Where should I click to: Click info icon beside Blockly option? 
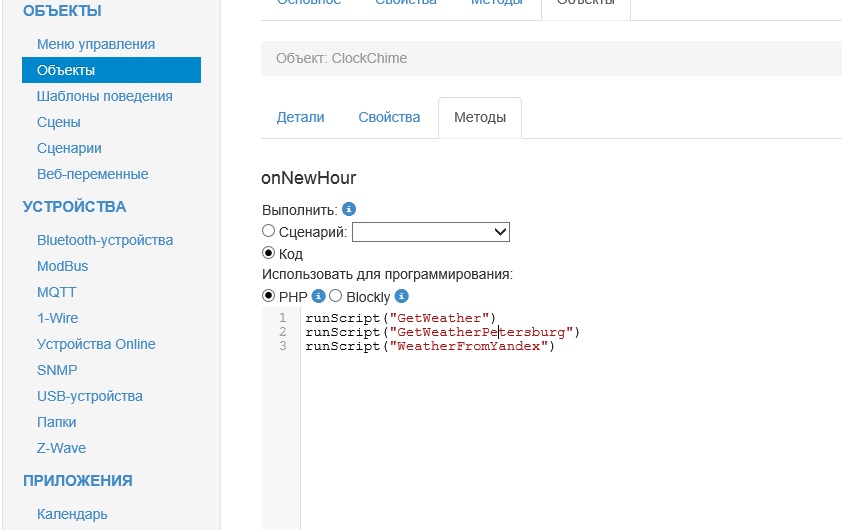point(402,296)
